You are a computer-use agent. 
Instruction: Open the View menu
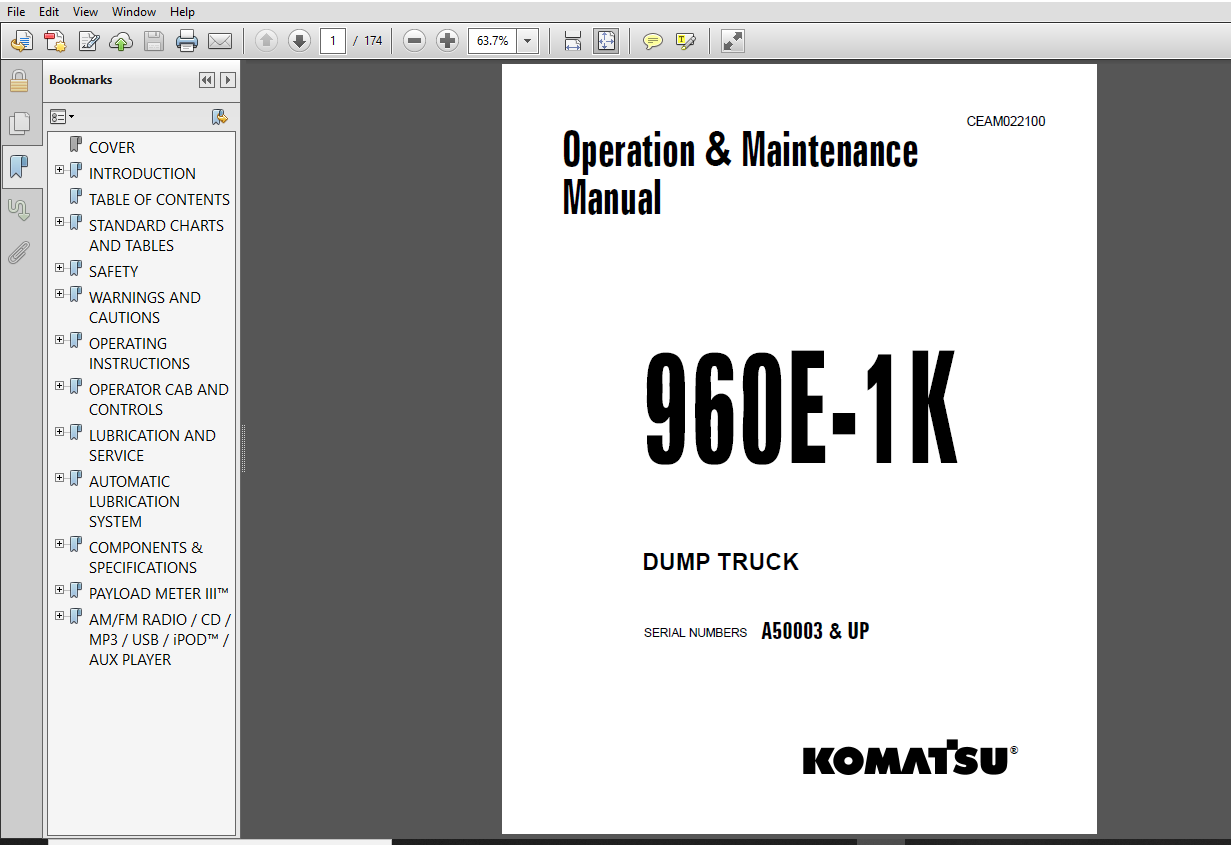[86, 12]
